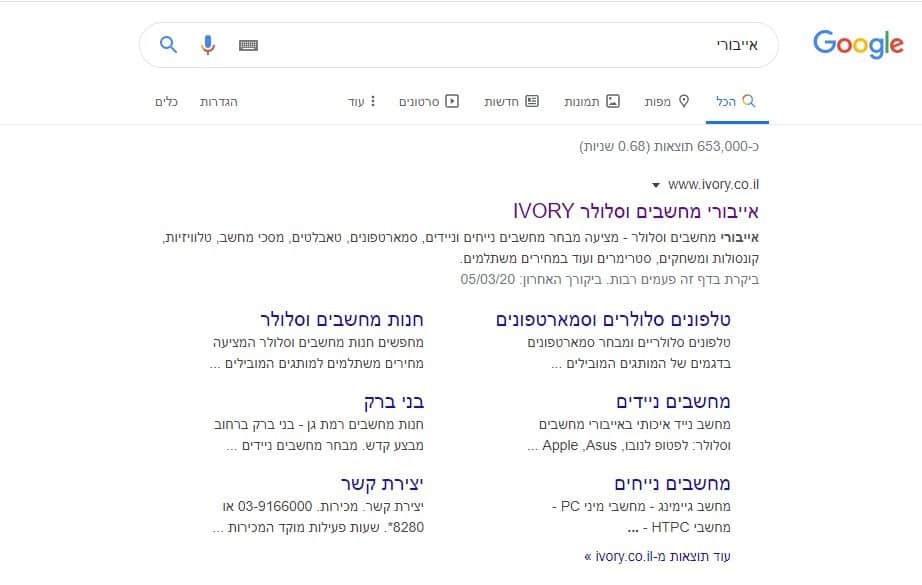Click phone number 03-9166000 text
Viewport: 922px width, 585px height.
coord(275,506)
